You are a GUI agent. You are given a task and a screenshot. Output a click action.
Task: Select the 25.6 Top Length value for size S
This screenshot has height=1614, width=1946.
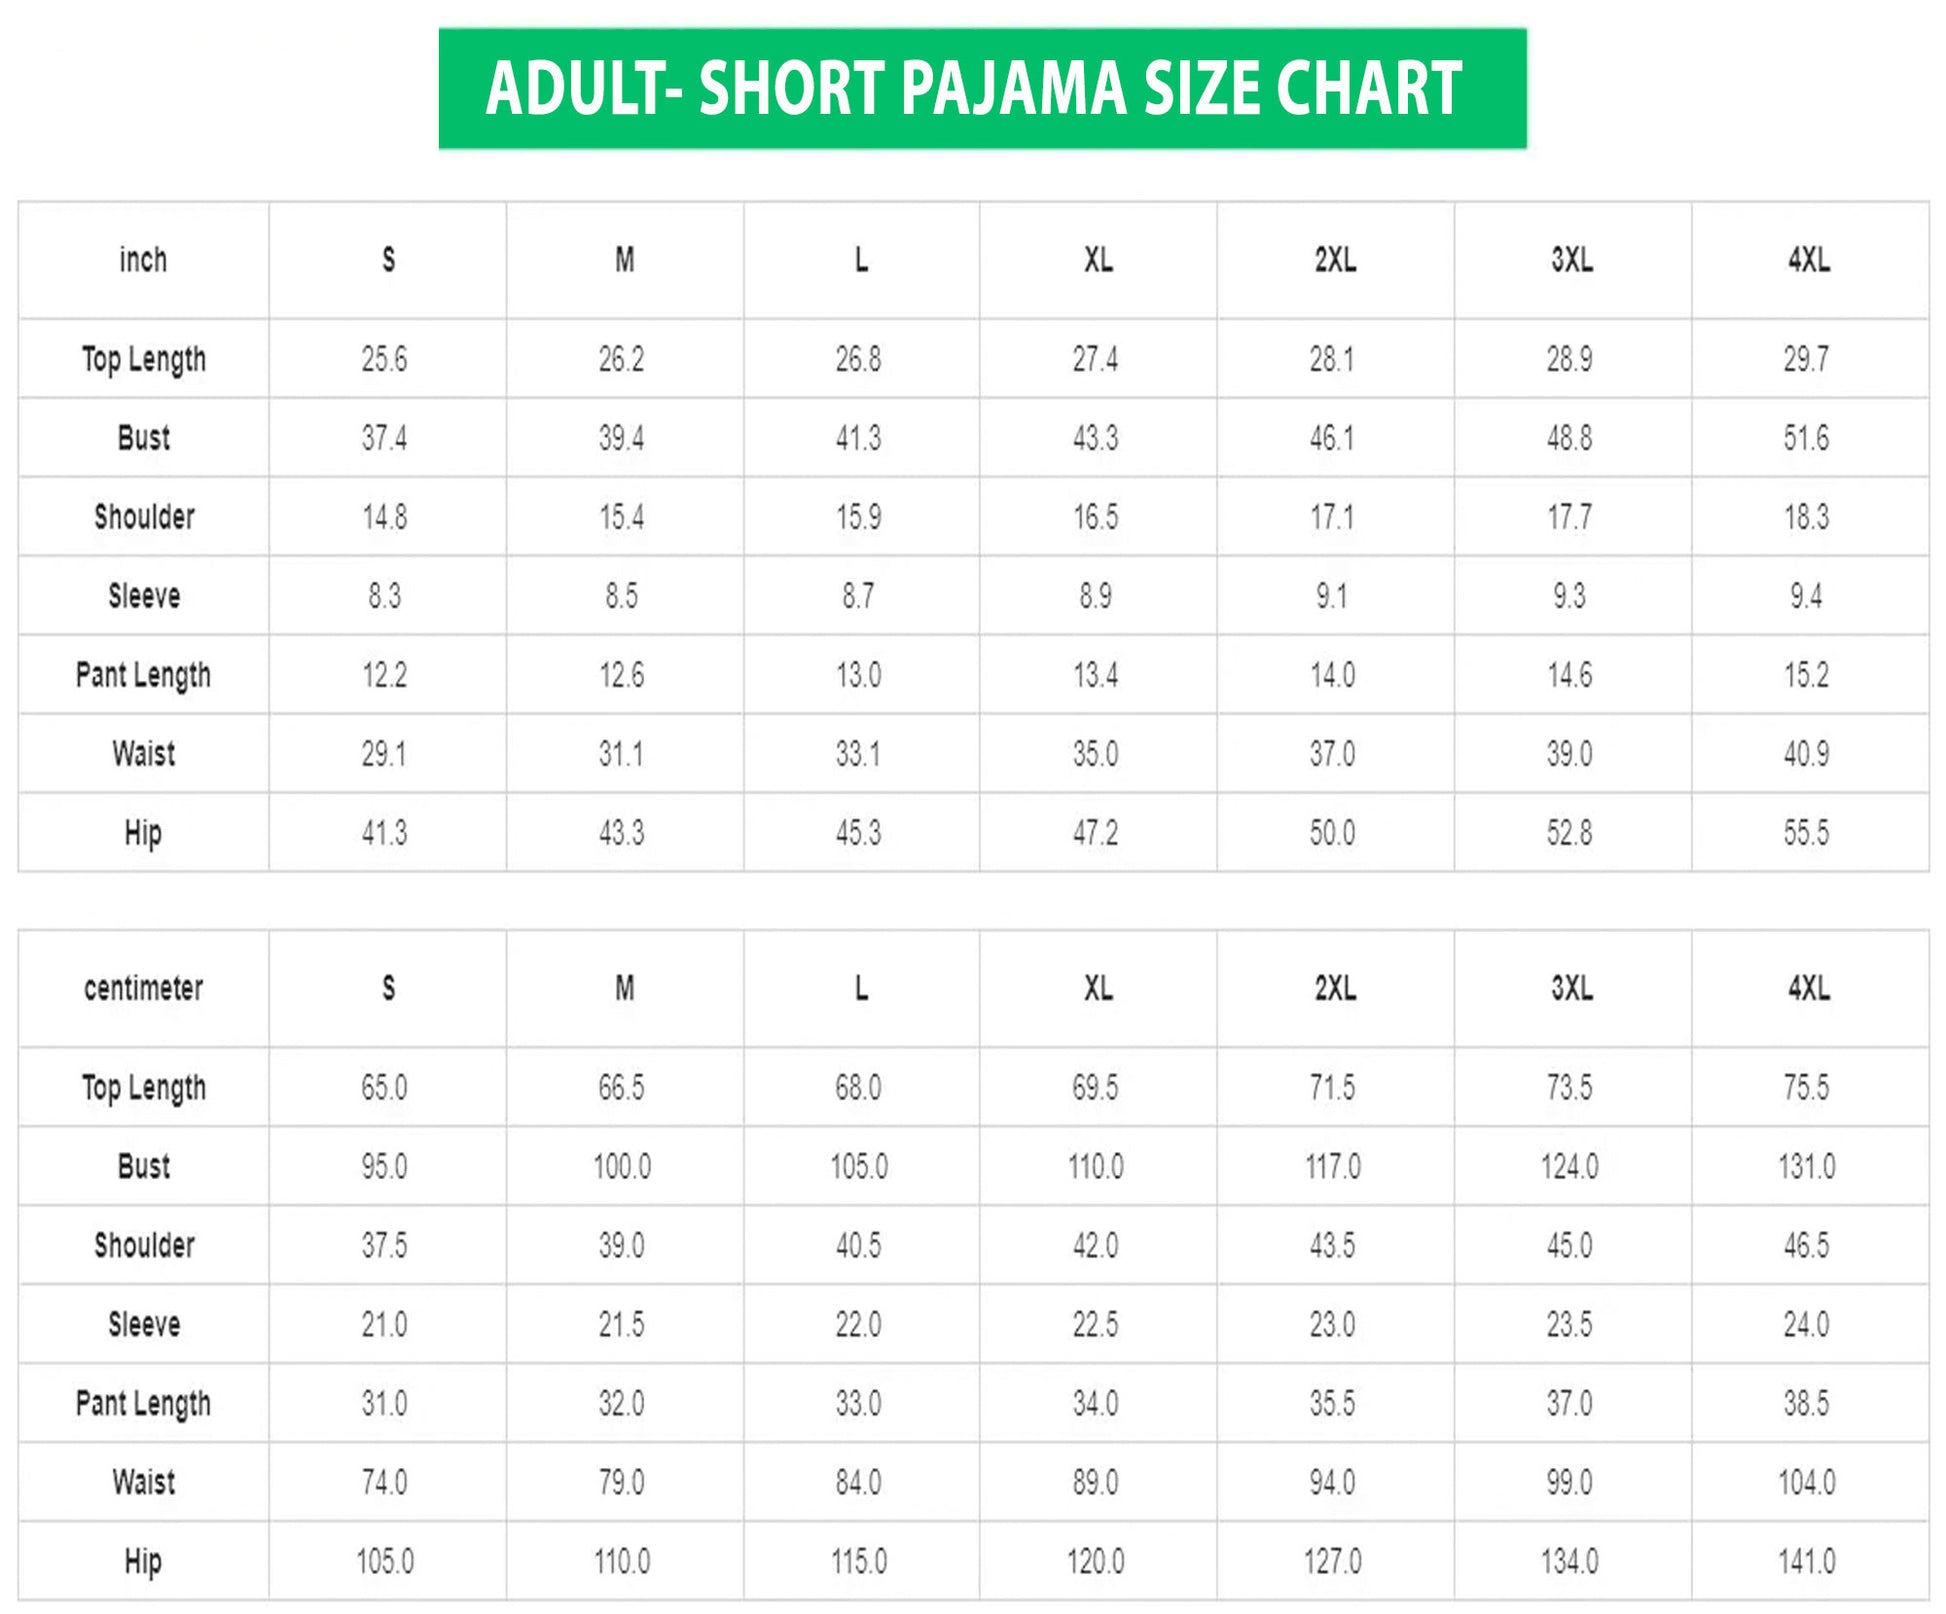[385, 359]
